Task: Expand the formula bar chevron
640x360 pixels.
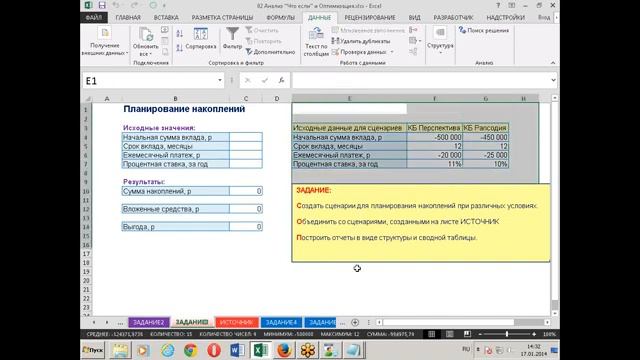Action: [553, 80]
